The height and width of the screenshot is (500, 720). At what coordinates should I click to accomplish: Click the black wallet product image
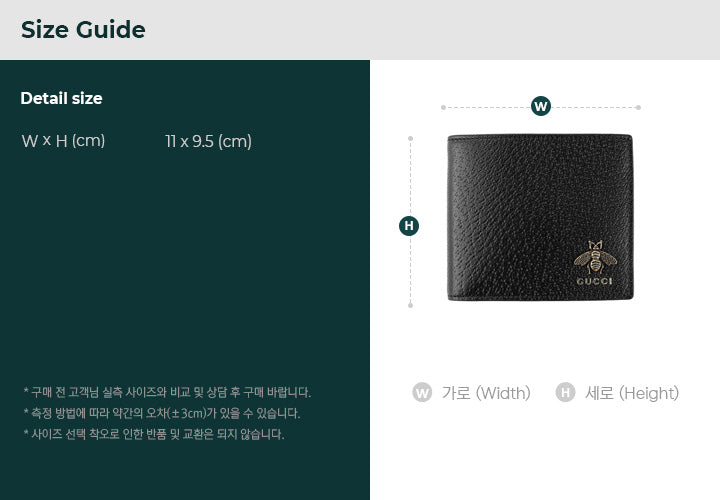[x=540, y=218]
